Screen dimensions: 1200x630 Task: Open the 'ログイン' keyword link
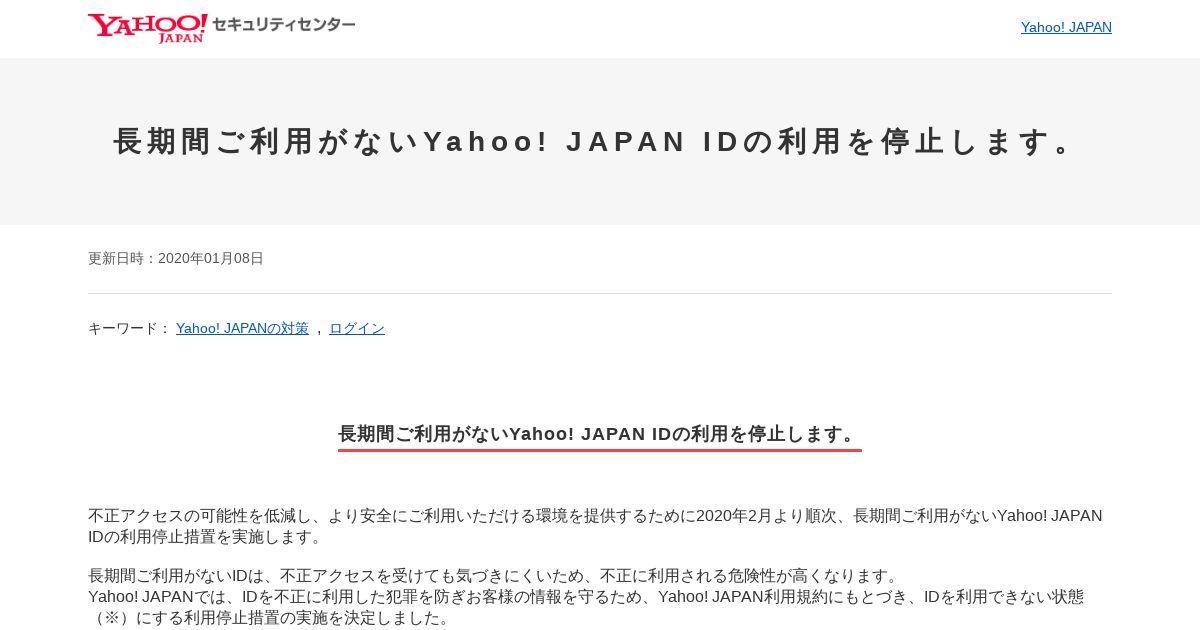(357, 328)
